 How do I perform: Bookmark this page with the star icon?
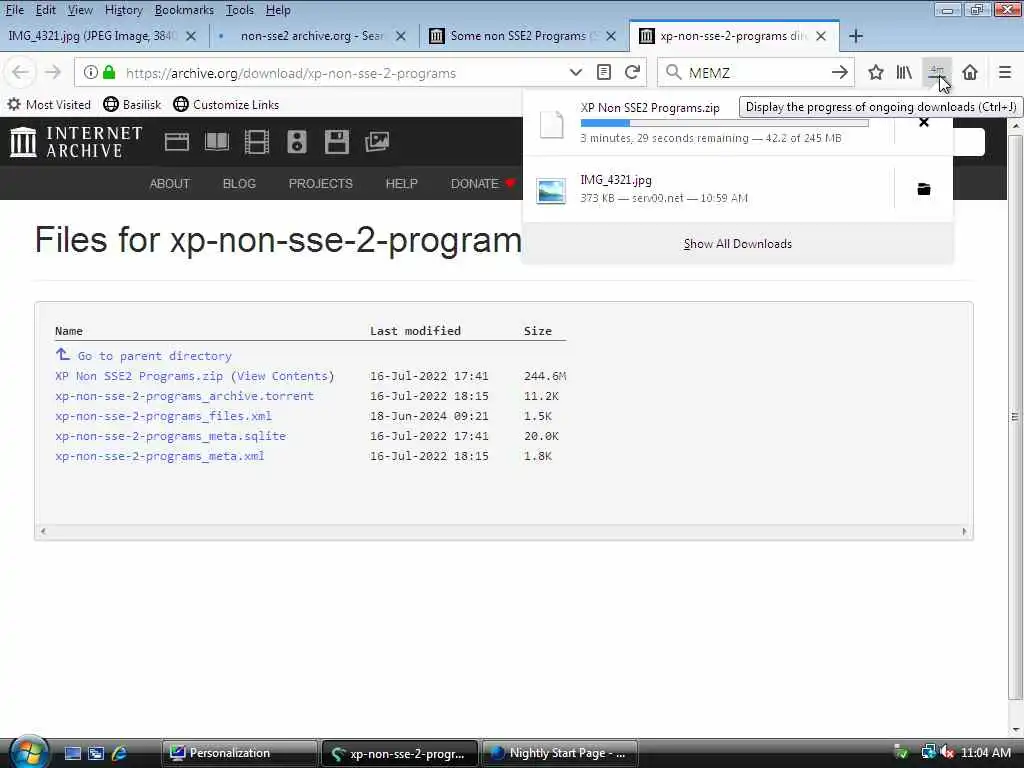tap(876, 72)
